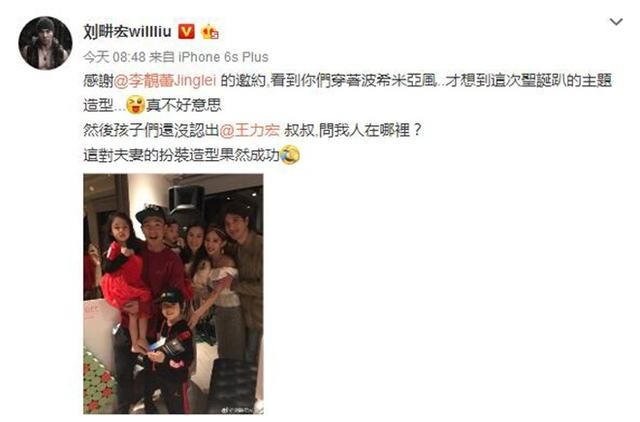Click the orange V verified badge
This screenshot has width=640, height=422.
click(x=187, y=31)
